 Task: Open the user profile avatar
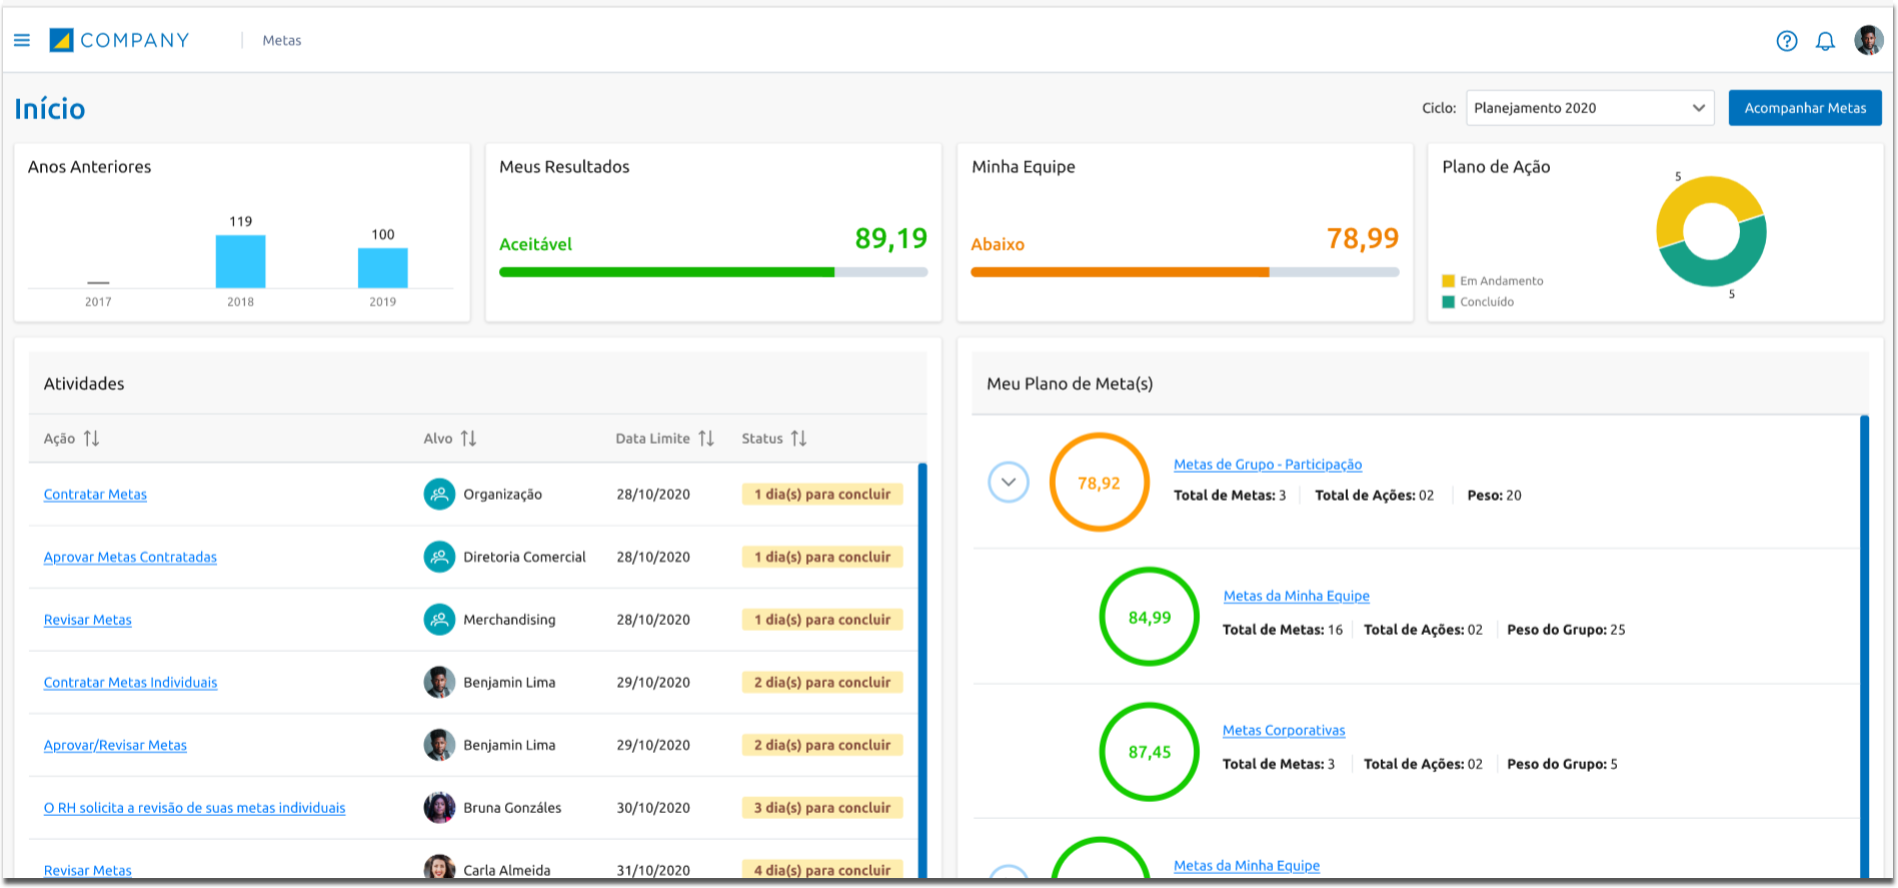tap(1867, 40)
